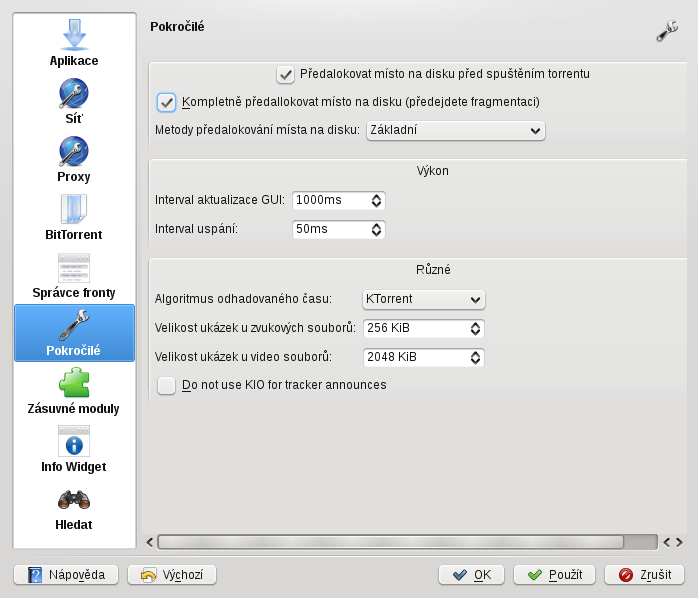The width and height of the screenshot is (698, 598).
Task: Open the Zásuvné moduly puzzle piece icon
Action: click(x=74, y=382)
